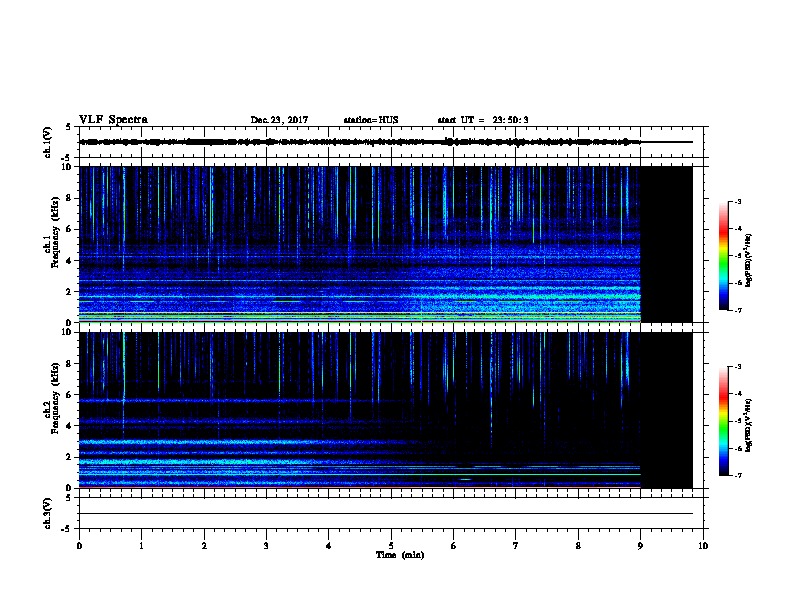Click the "station=HUS" label
This screenshot has width=792, height=612.
tap(371, 120)
